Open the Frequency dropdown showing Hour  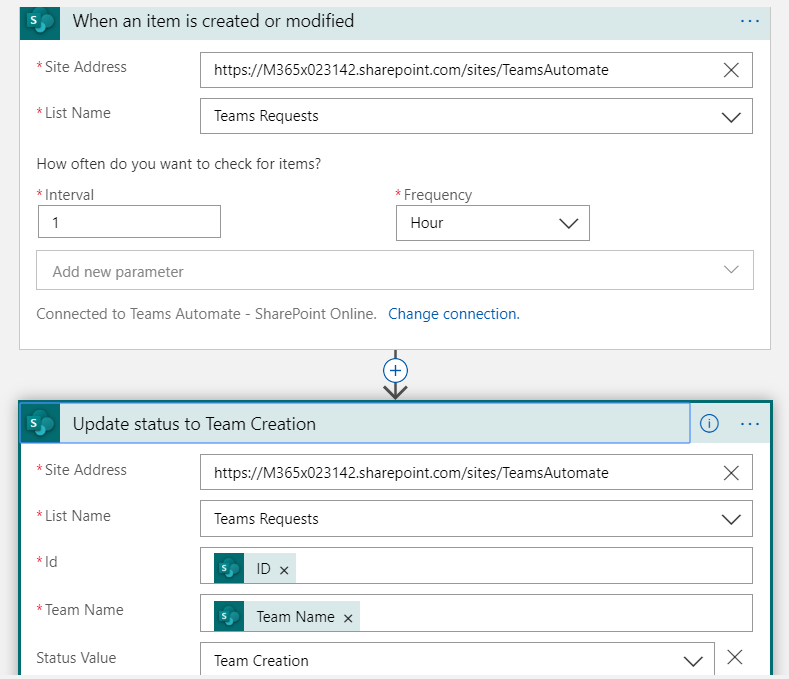click(493, 223)
